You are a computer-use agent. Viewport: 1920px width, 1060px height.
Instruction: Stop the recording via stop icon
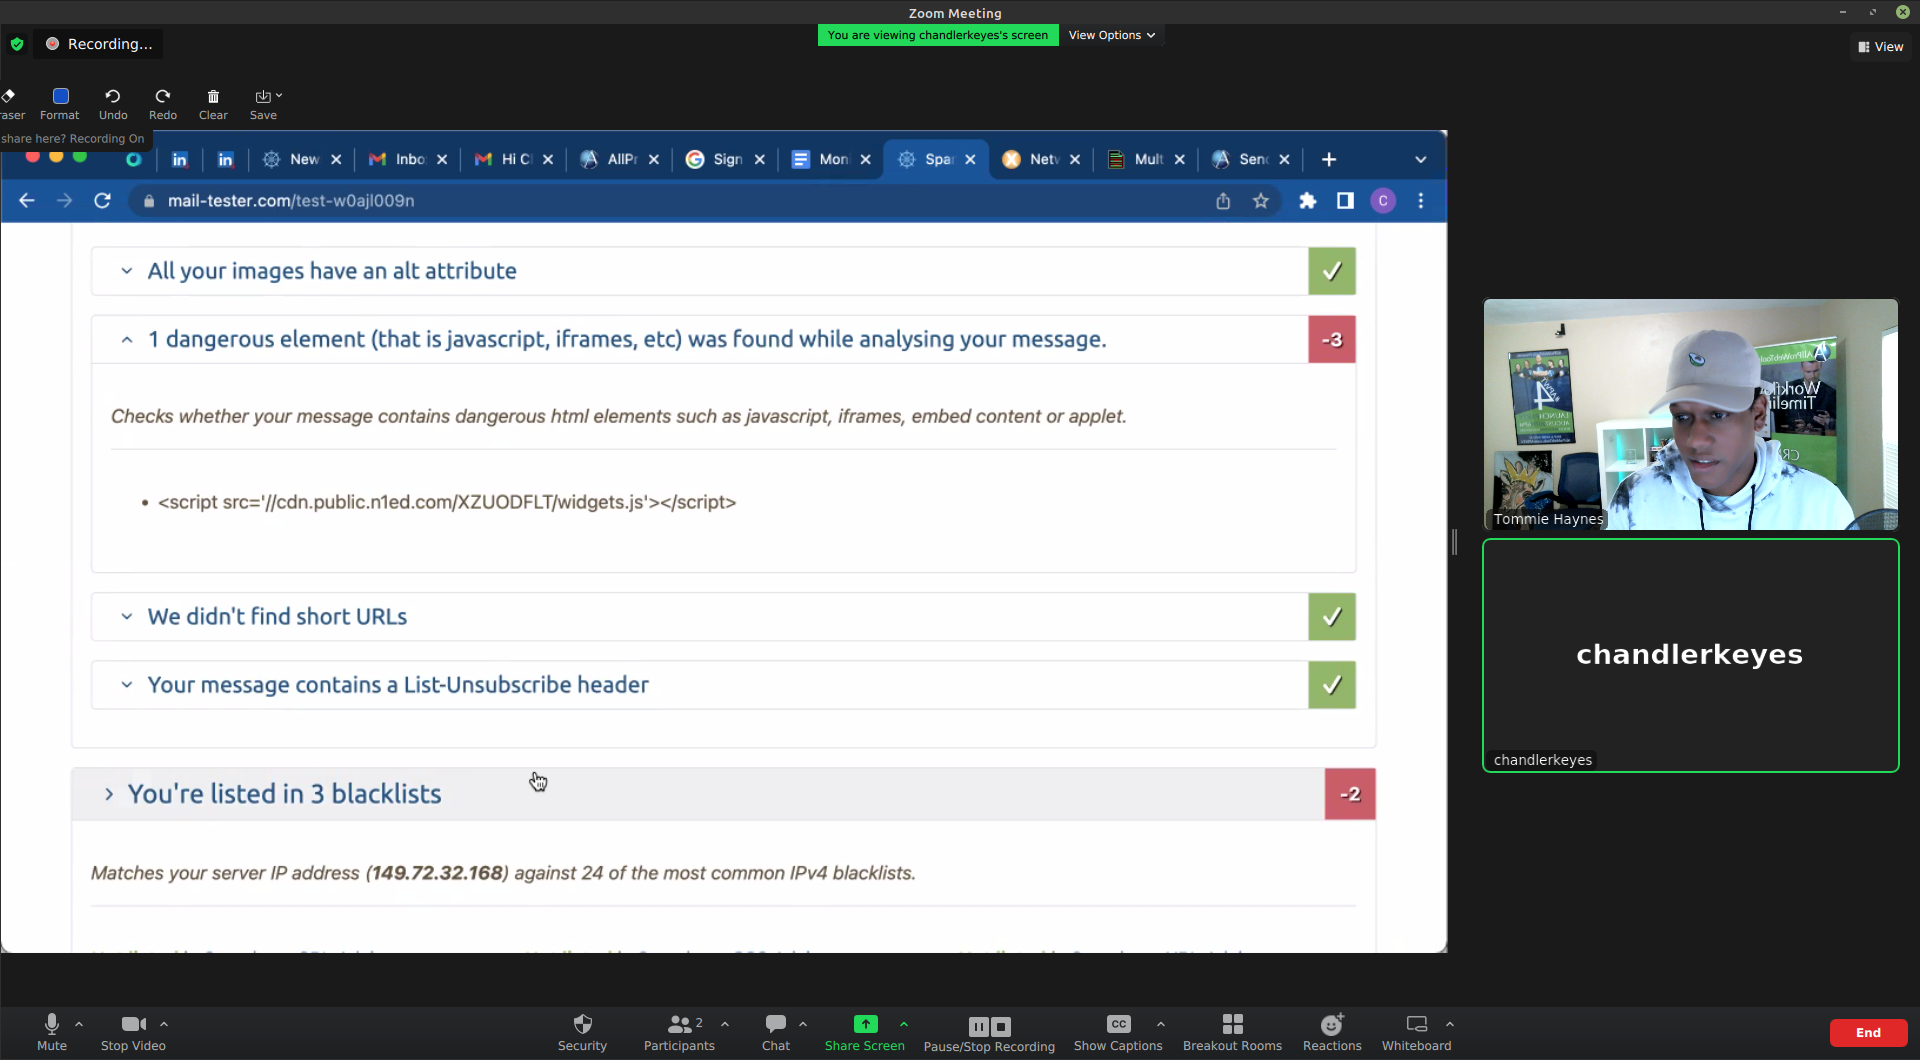(x=1001, y=1026)
